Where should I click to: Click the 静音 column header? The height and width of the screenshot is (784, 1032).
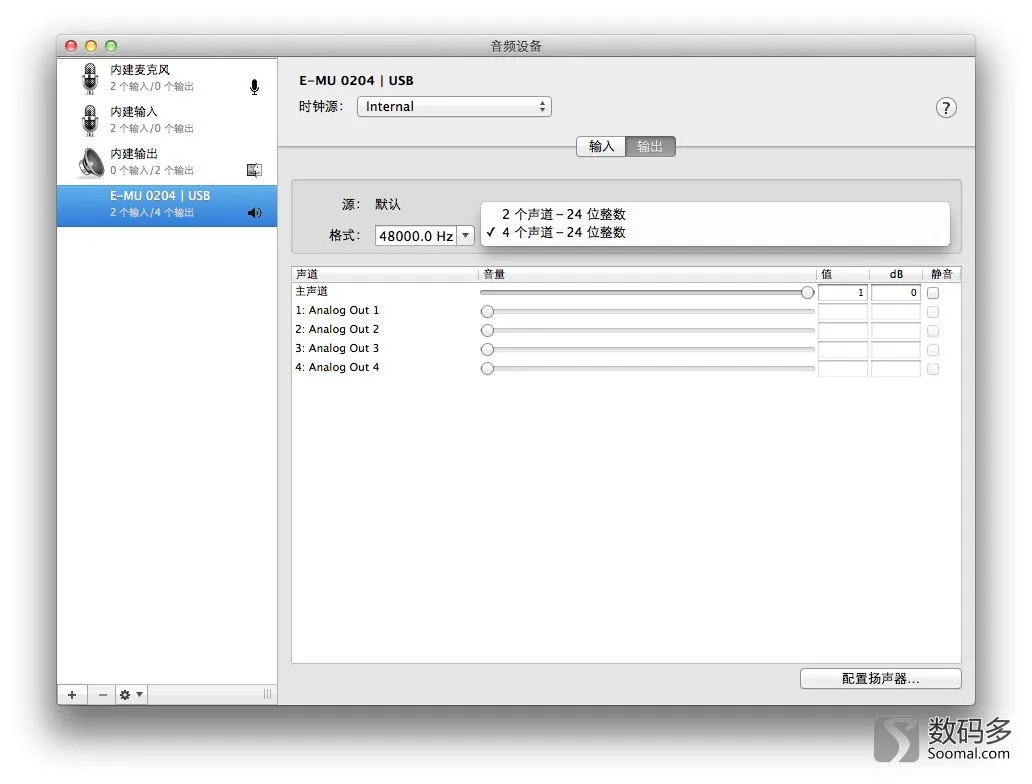point(942,274)
